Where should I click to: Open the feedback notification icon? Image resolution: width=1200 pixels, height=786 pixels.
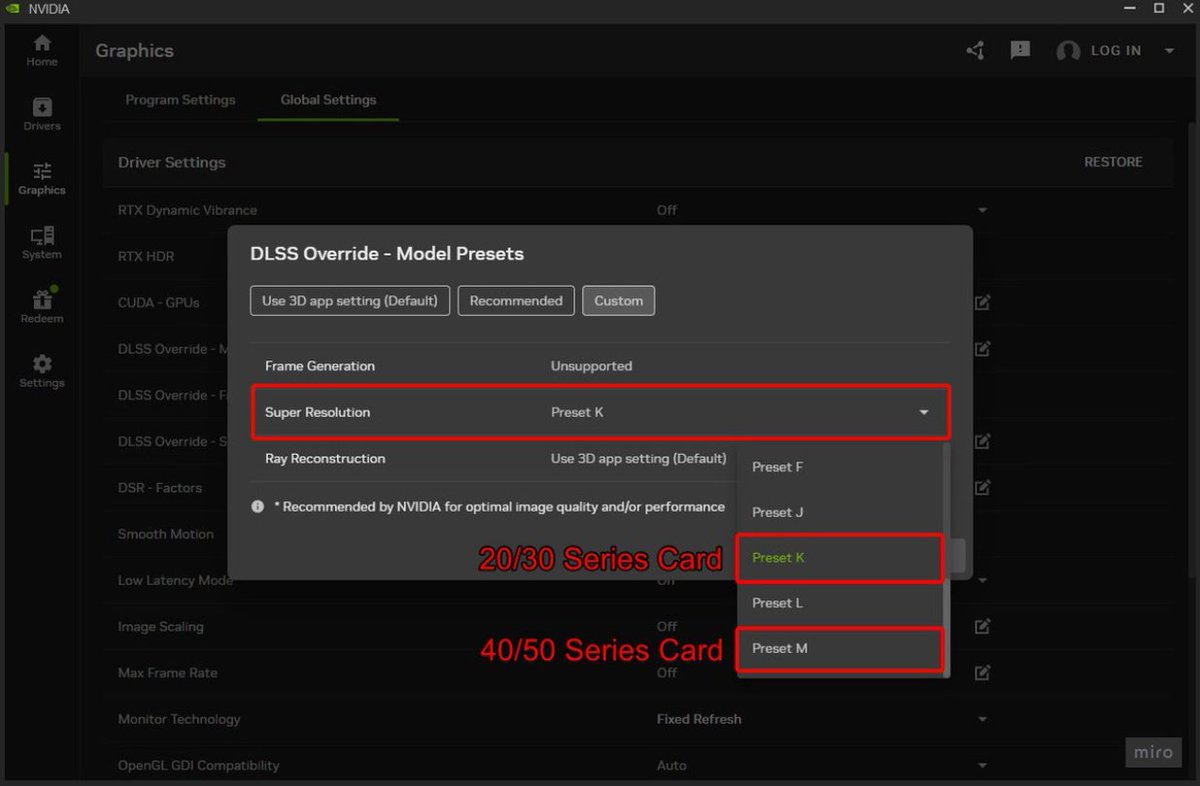(1020, 50)
